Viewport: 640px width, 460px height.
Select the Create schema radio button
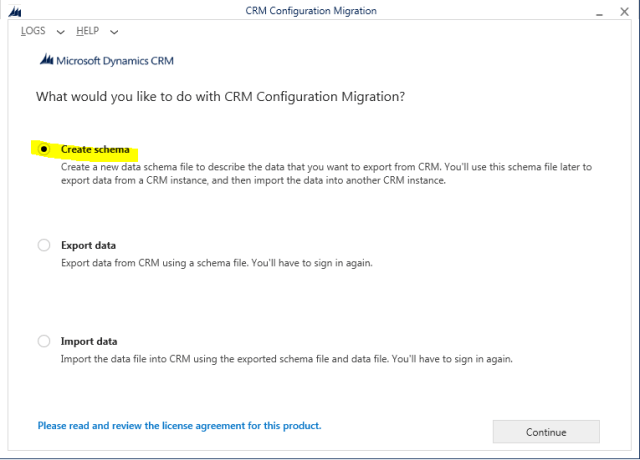tap(44, 149)
